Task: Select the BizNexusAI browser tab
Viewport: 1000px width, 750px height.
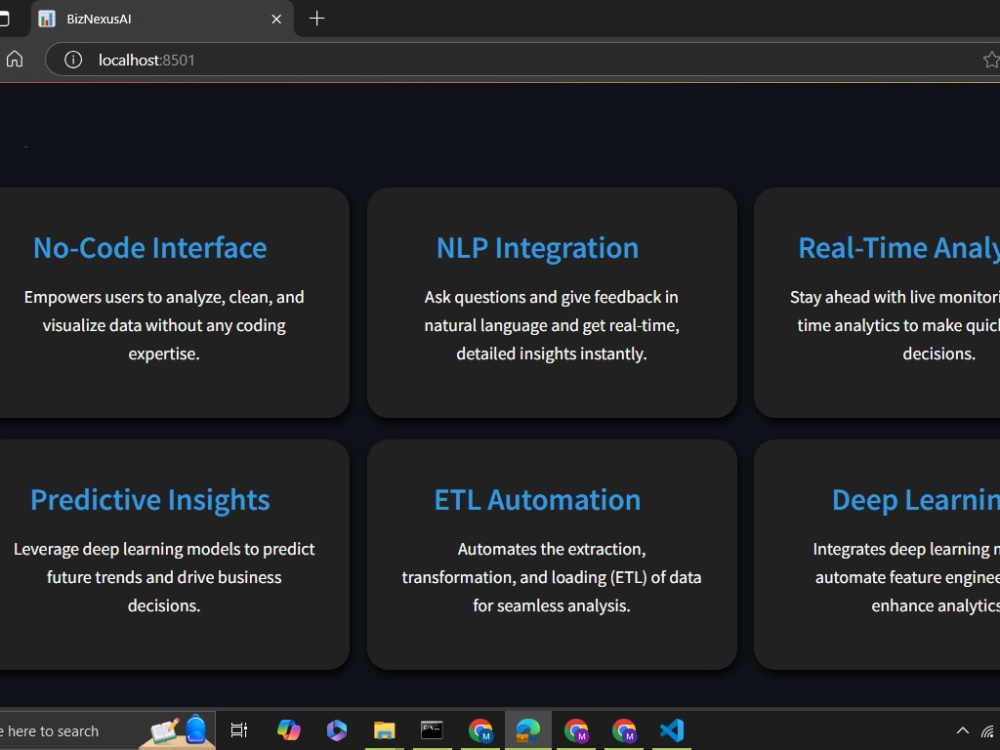Action: pyautogui.click(x=162, y=18)
